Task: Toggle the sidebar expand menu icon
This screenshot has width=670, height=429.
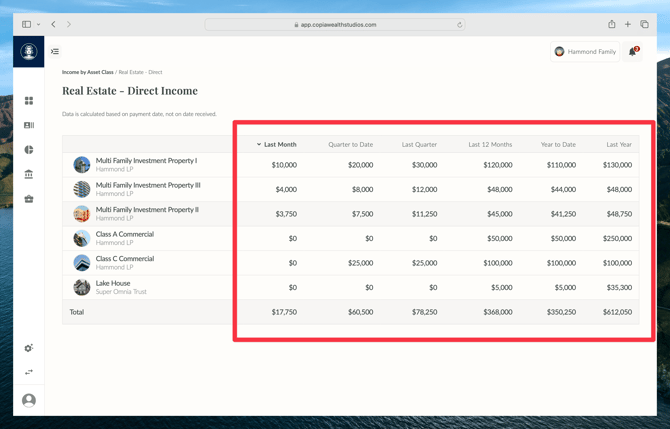Action: click(x=55, y=51)
